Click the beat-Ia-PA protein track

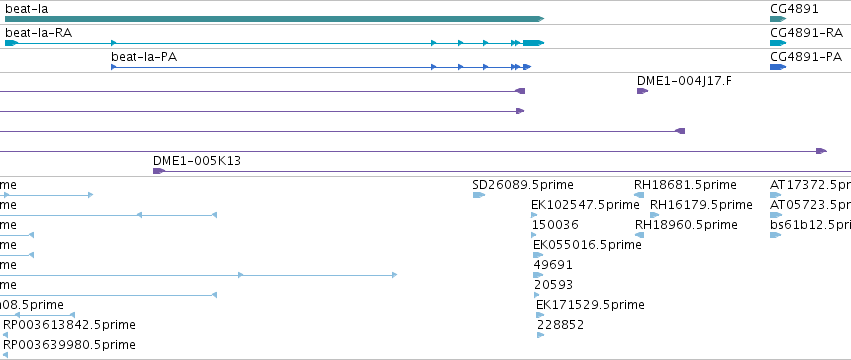click(x=321, y=67)
